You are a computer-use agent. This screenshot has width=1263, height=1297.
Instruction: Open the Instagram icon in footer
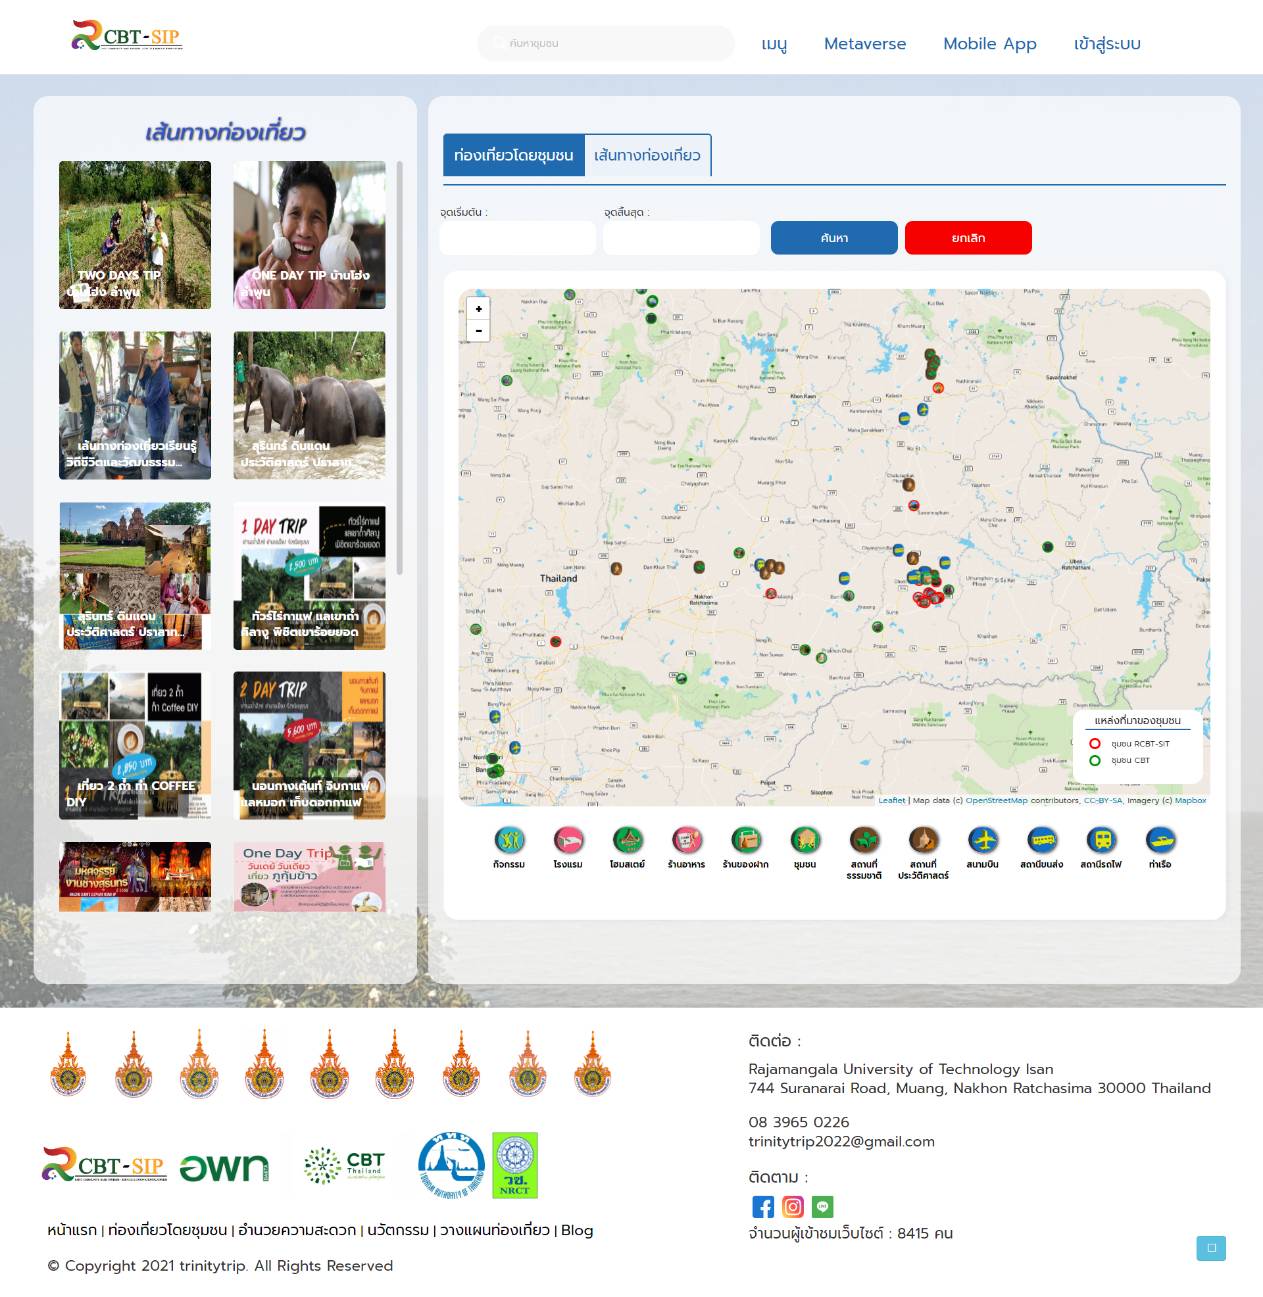pos(793,1207)
